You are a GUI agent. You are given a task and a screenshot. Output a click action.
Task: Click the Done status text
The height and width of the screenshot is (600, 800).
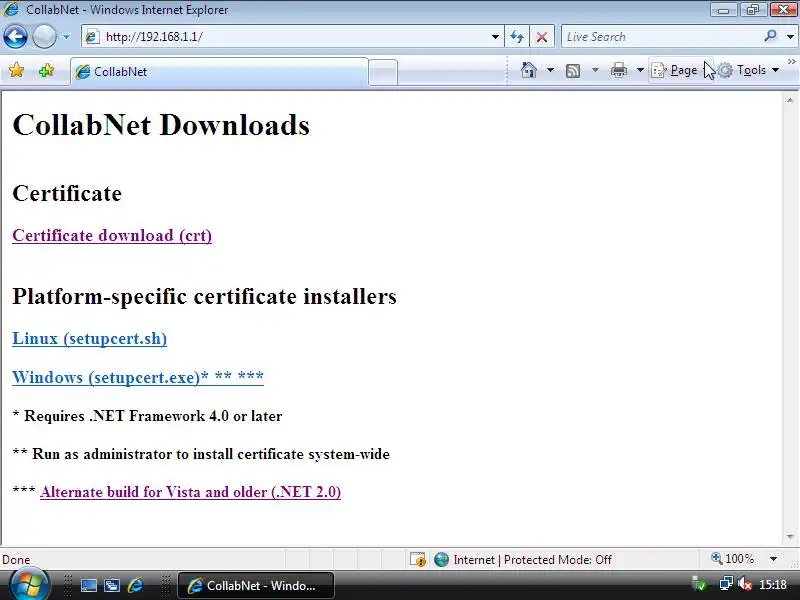coord(16,560)
